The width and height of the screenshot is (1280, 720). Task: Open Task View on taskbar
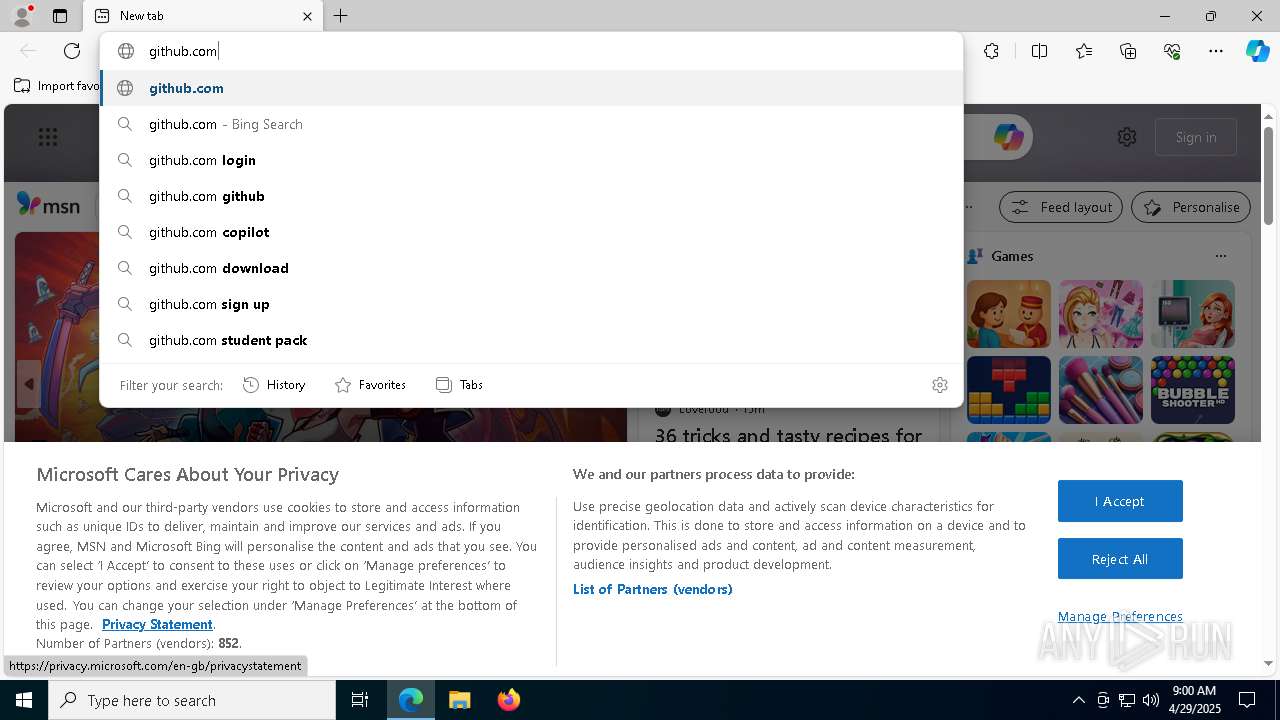click(x=360, y=700)
